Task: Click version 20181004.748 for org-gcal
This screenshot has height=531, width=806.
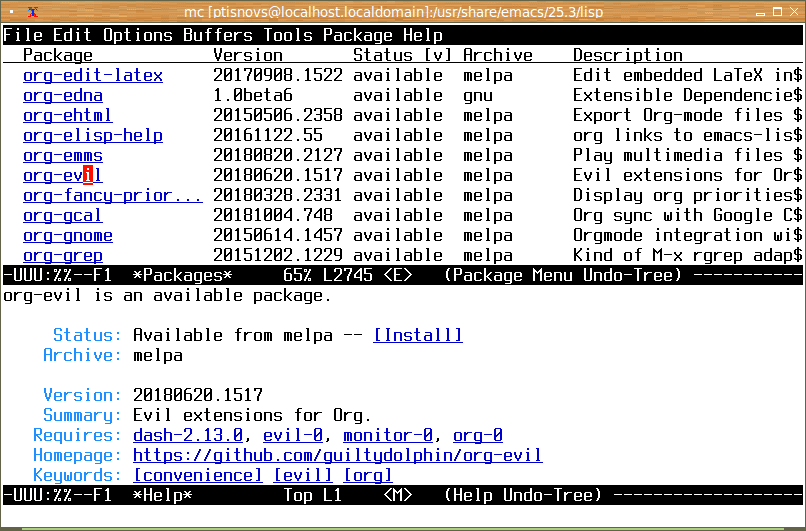Action: pos(273,215)
